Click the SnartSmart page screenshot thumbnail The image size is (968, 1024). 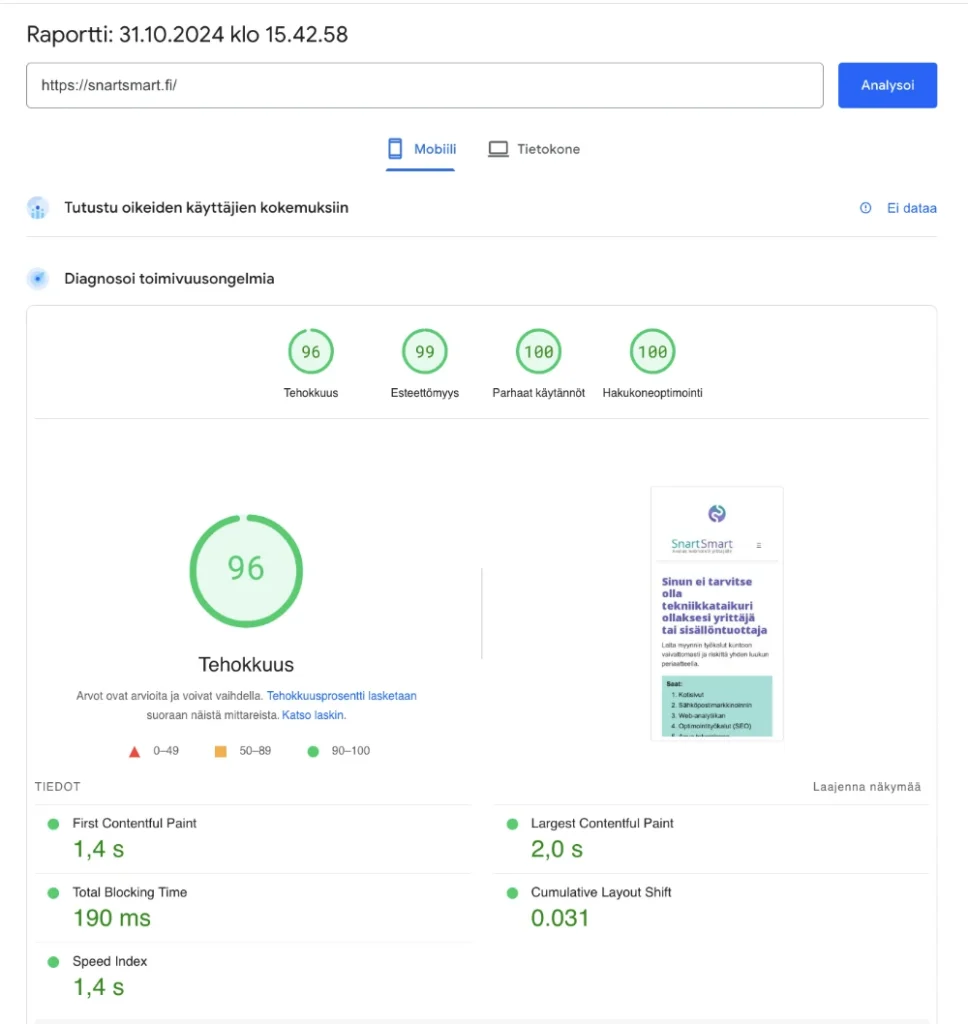(x=717, y=613)
